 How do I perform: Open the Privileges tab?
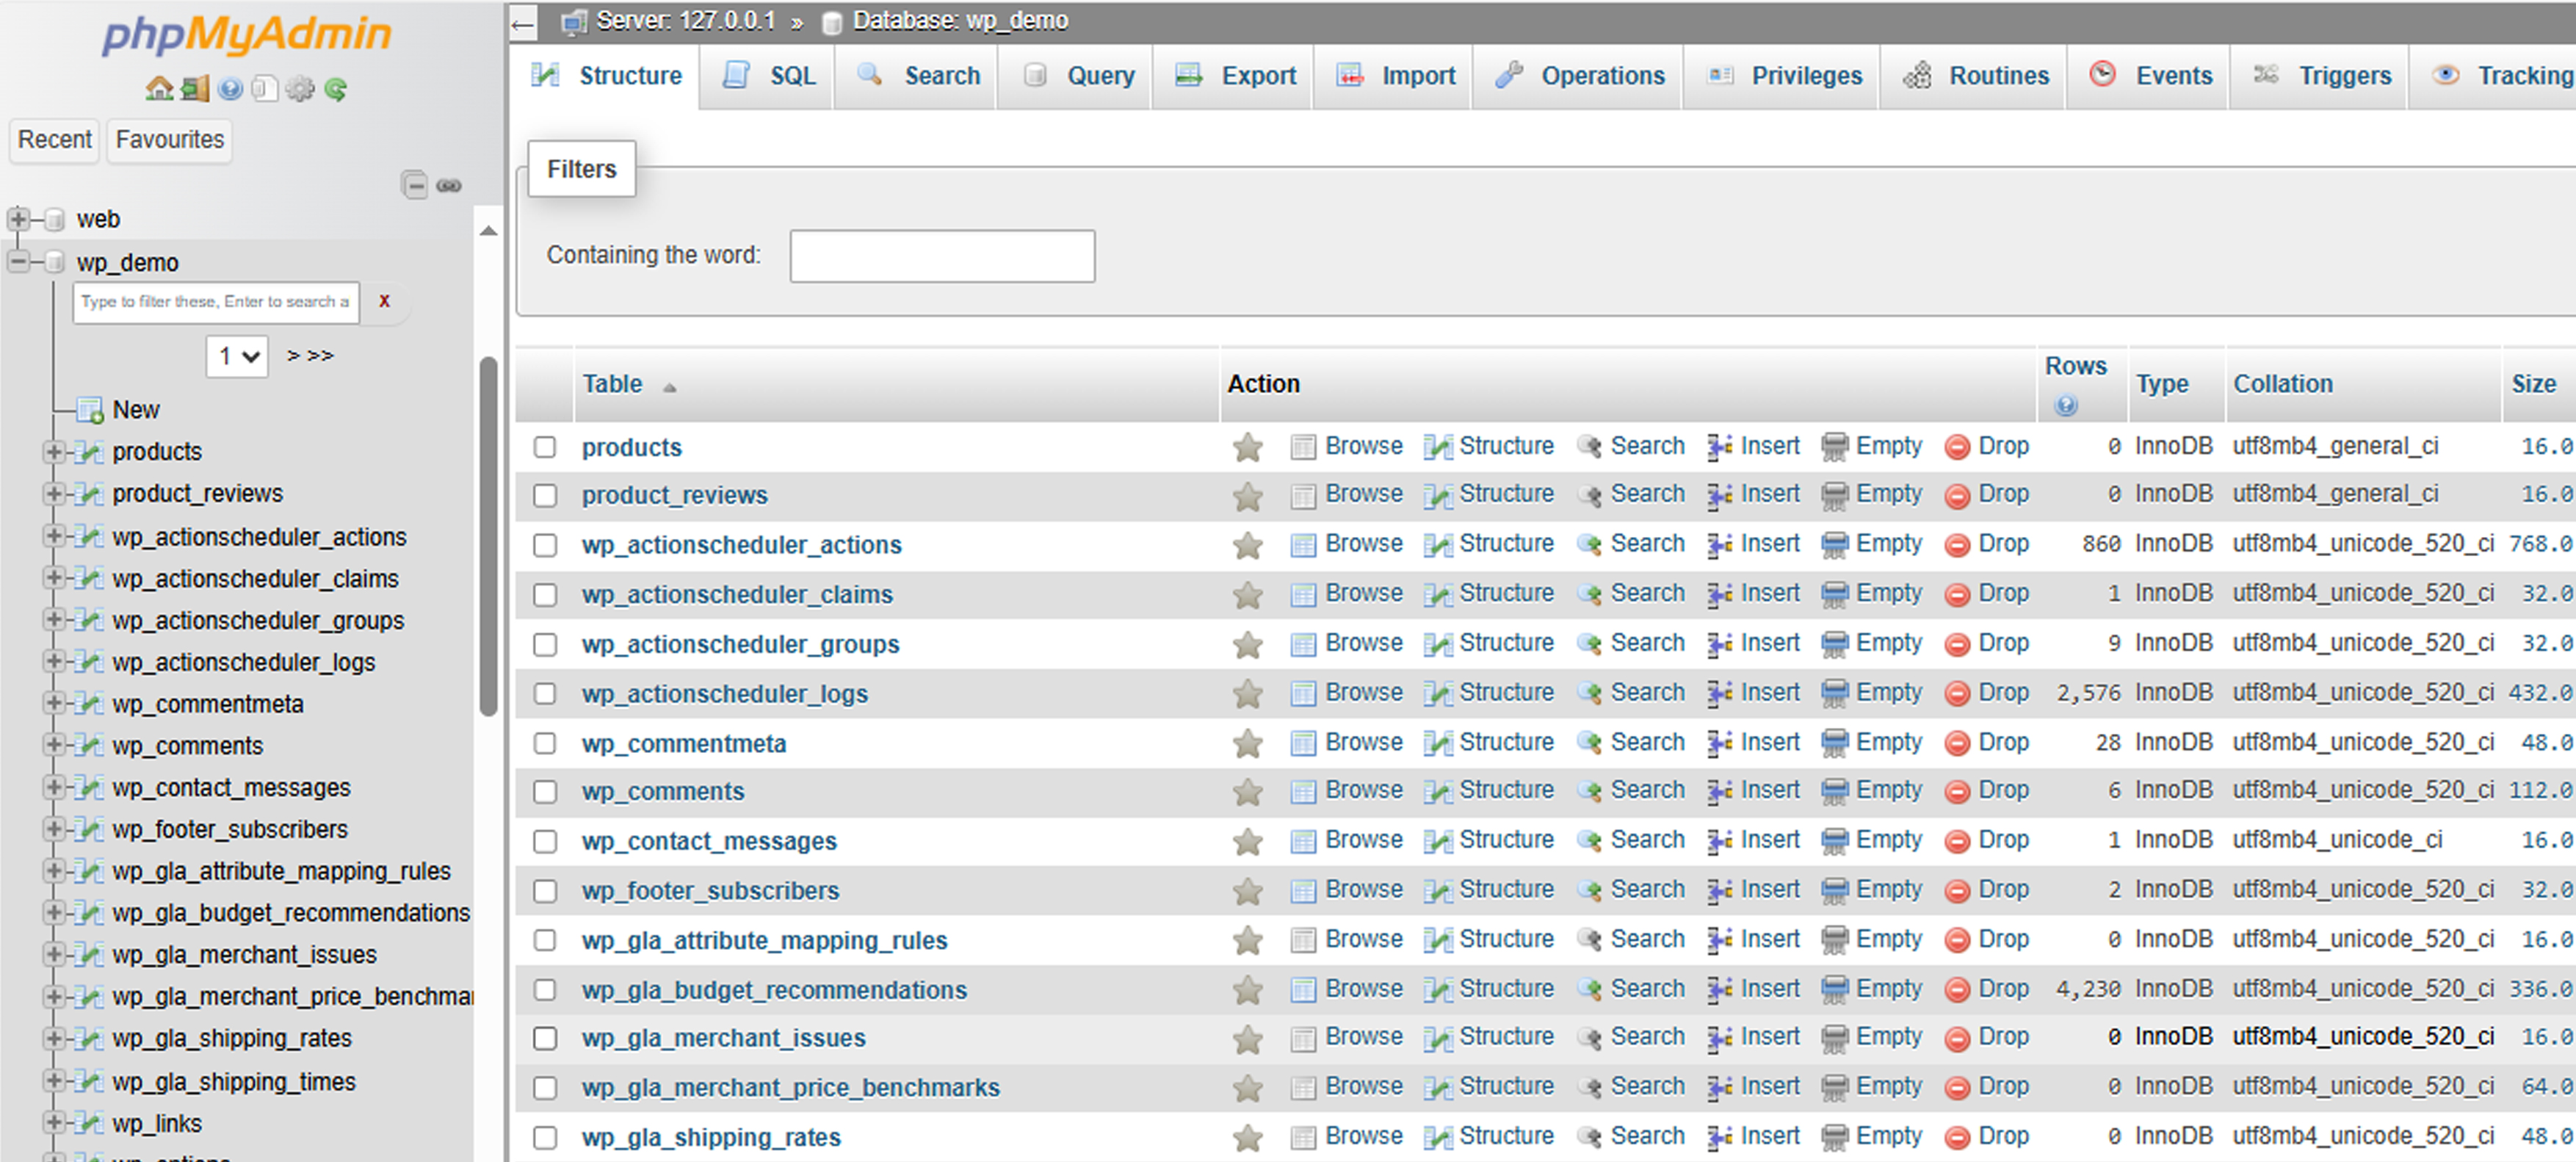coord(1783,76)
